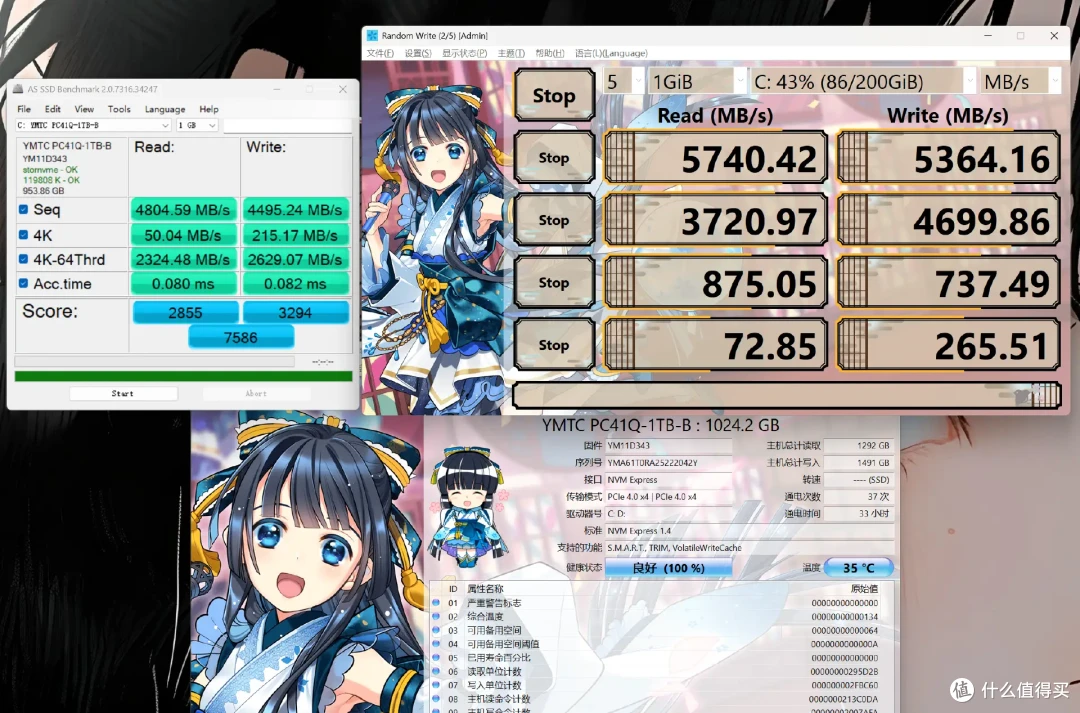Image resolution: width=1080 pixels, height=713 pixels.
Task: Open the 显示状态(P) menu in CrystalDiskMark
Action: click(464, 53)
